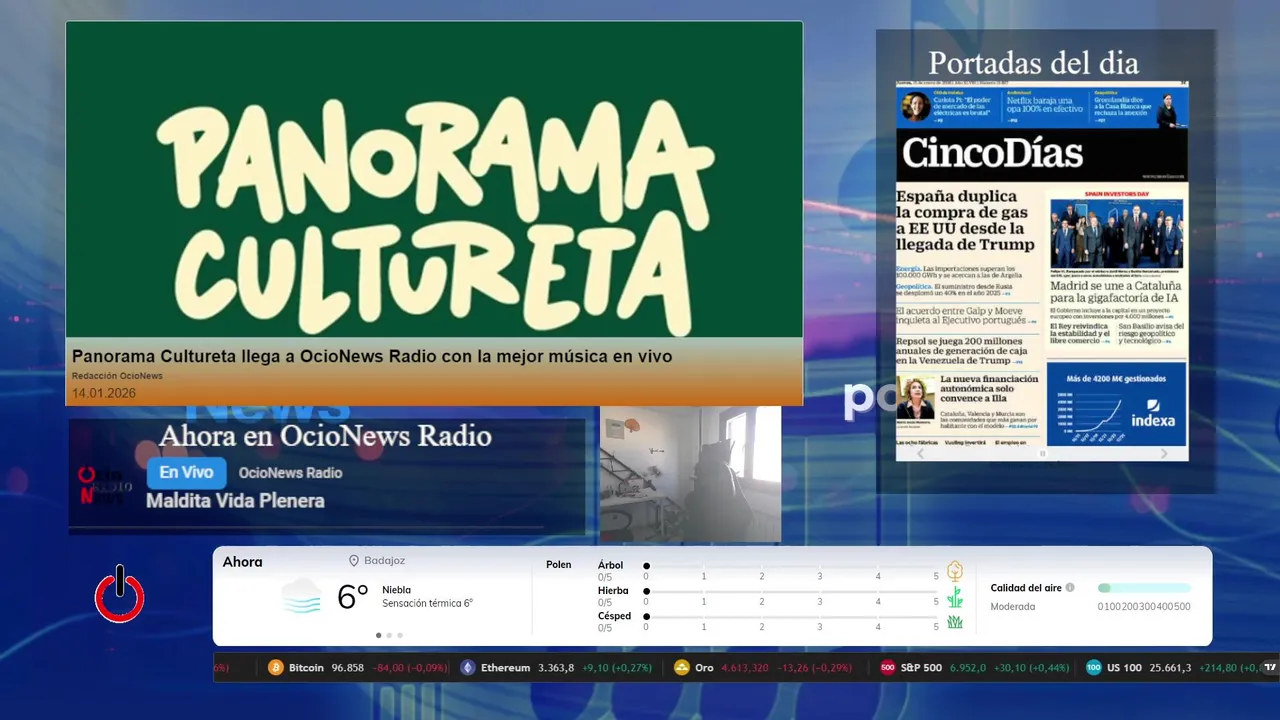
Task: Click 'Sensación térmica 6°' text
Action: click(427, 603)
